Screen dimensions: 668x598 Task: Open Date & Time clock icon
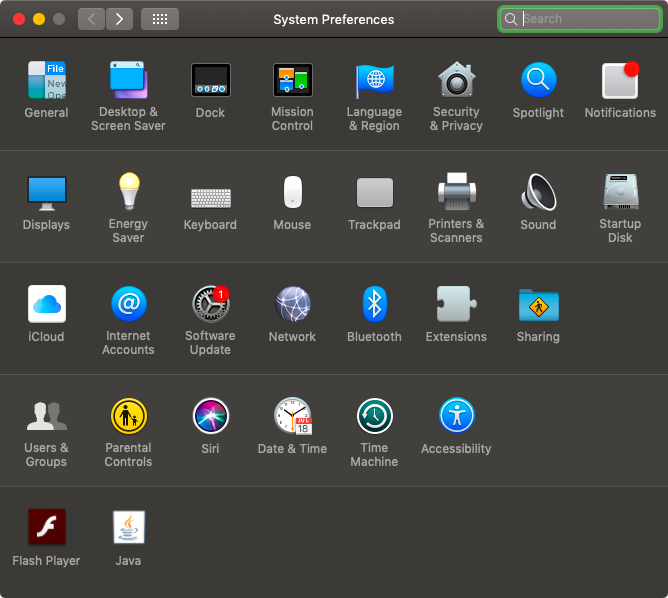[293, 416]
